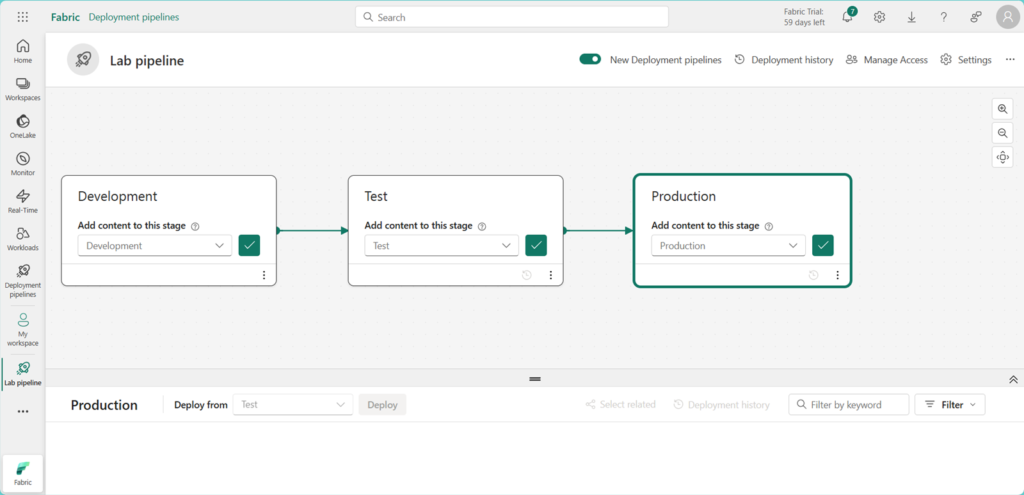Open the app launcher grid icon
The image size is (1024, 495).
pyautogui.click(x=23, y=17)
